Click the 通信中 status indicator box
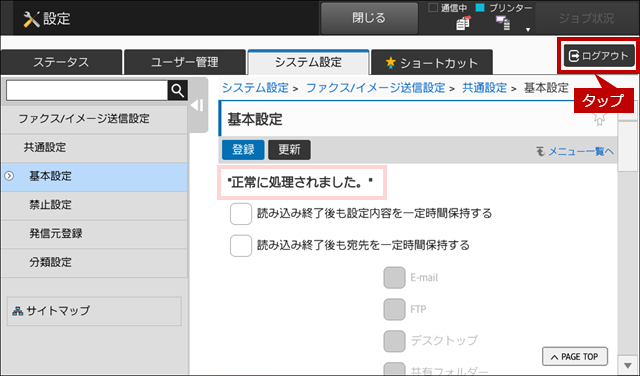640x376 pixels. (433, 8)
